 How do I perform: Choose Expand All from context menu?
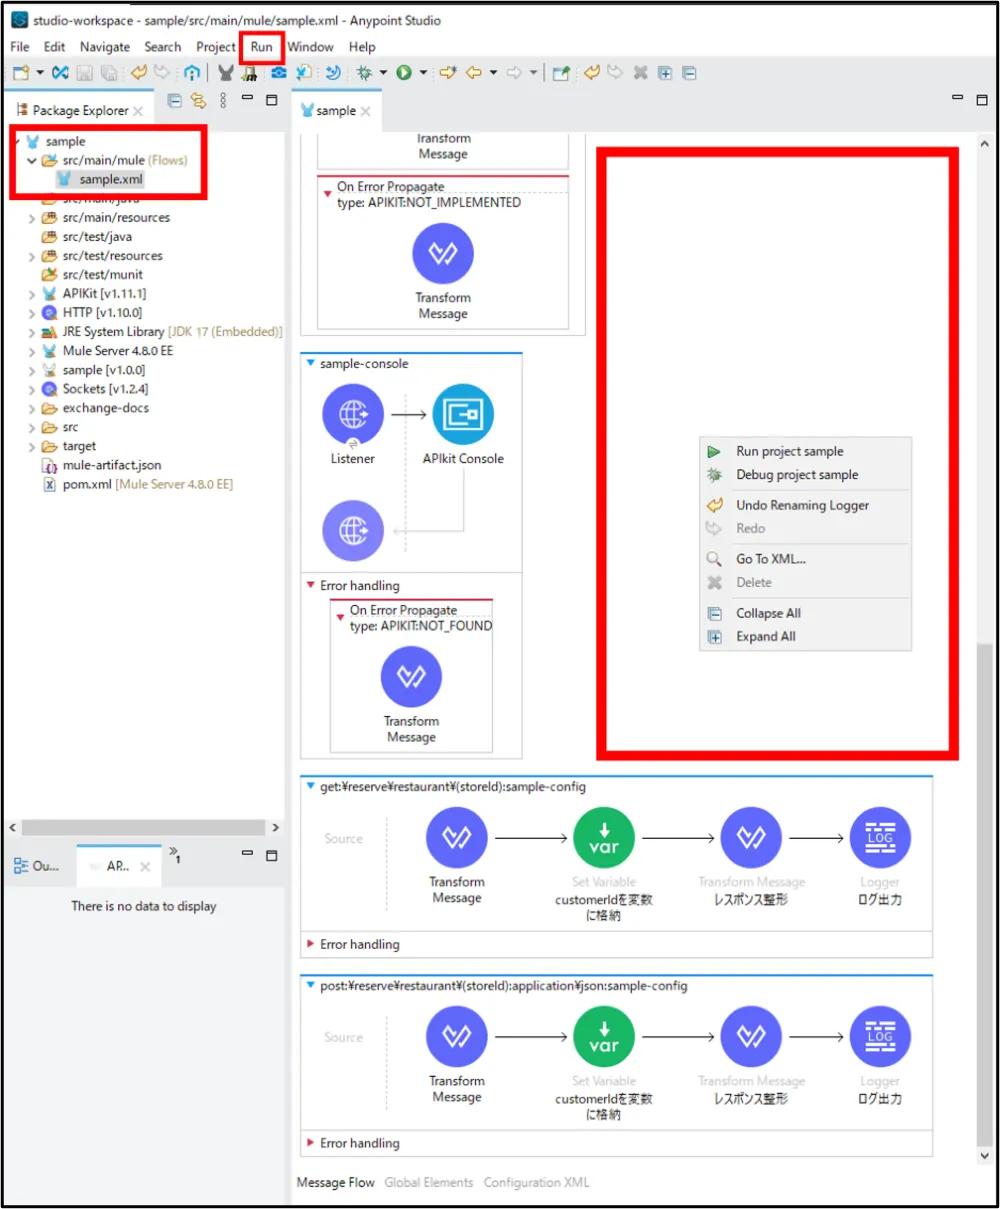tap(806, 636)
